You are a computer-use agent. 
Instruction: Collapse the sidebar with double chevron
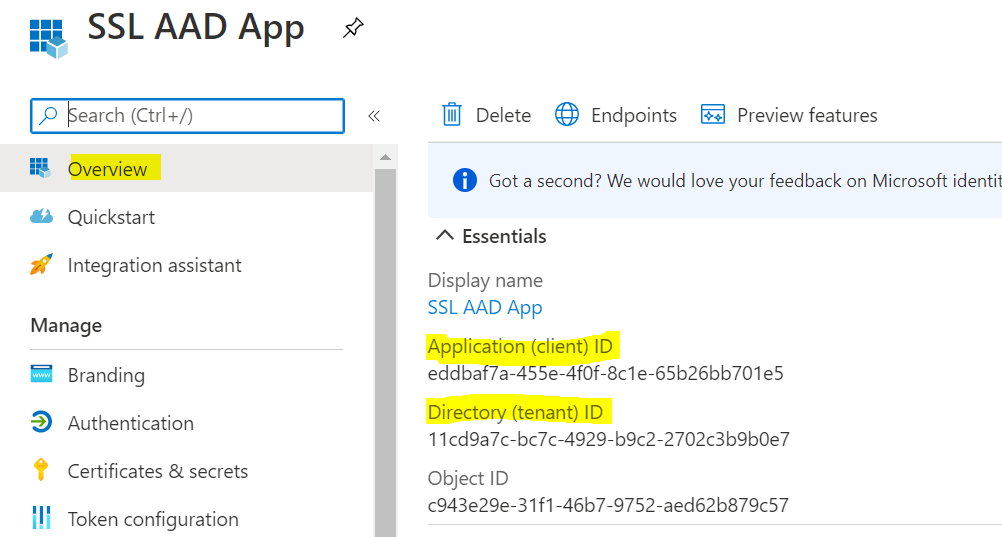tap(374, 116)
